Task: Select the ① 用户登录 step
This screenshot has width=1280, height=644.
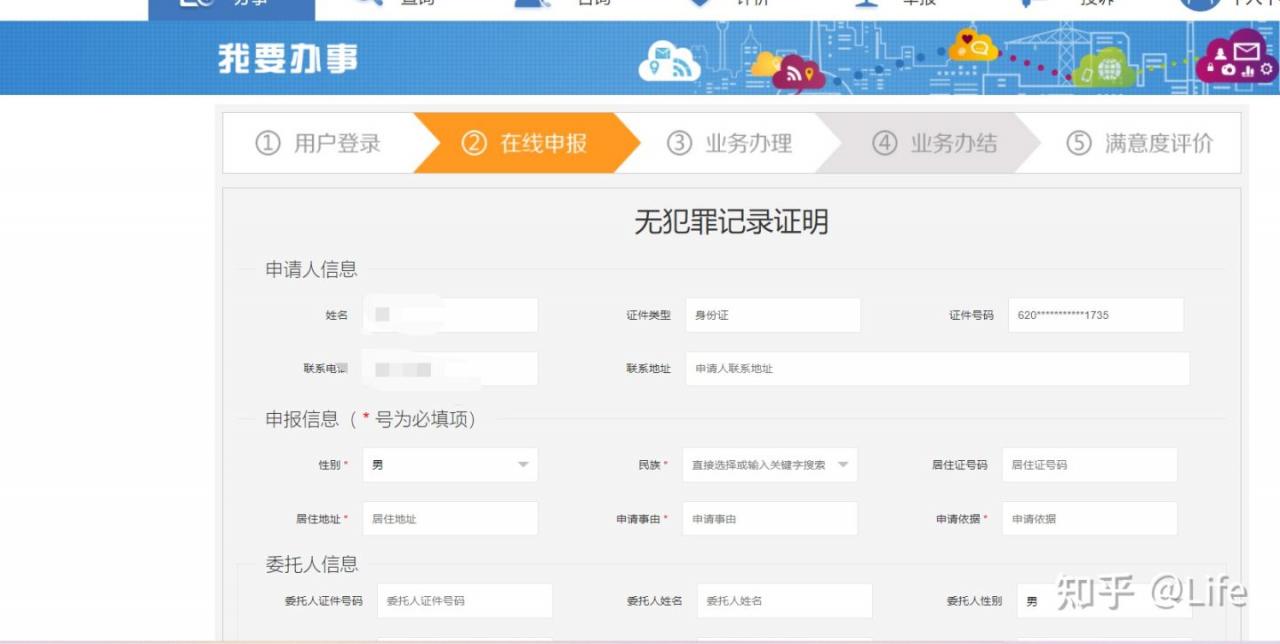Action: (320, 143)
